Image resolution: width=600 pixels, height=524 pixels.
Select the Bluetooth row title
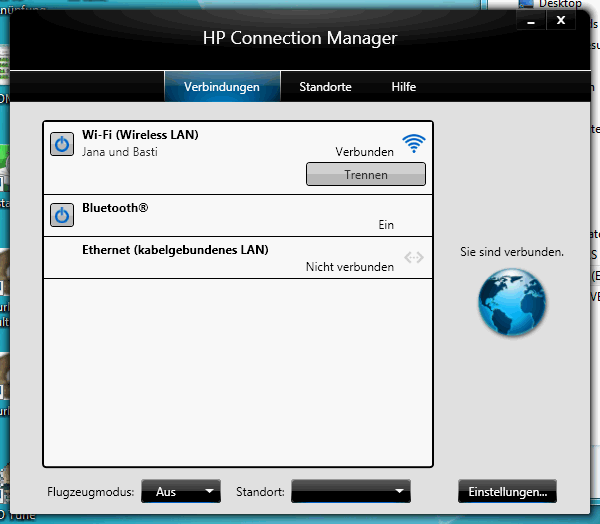[115, 208]
